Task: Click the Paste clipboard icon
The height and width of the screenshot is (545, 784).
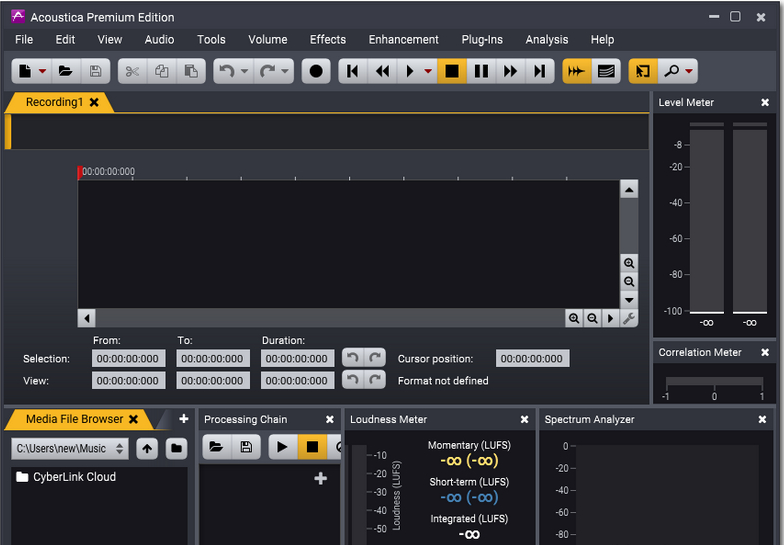Action: click(x=190, y=72)
